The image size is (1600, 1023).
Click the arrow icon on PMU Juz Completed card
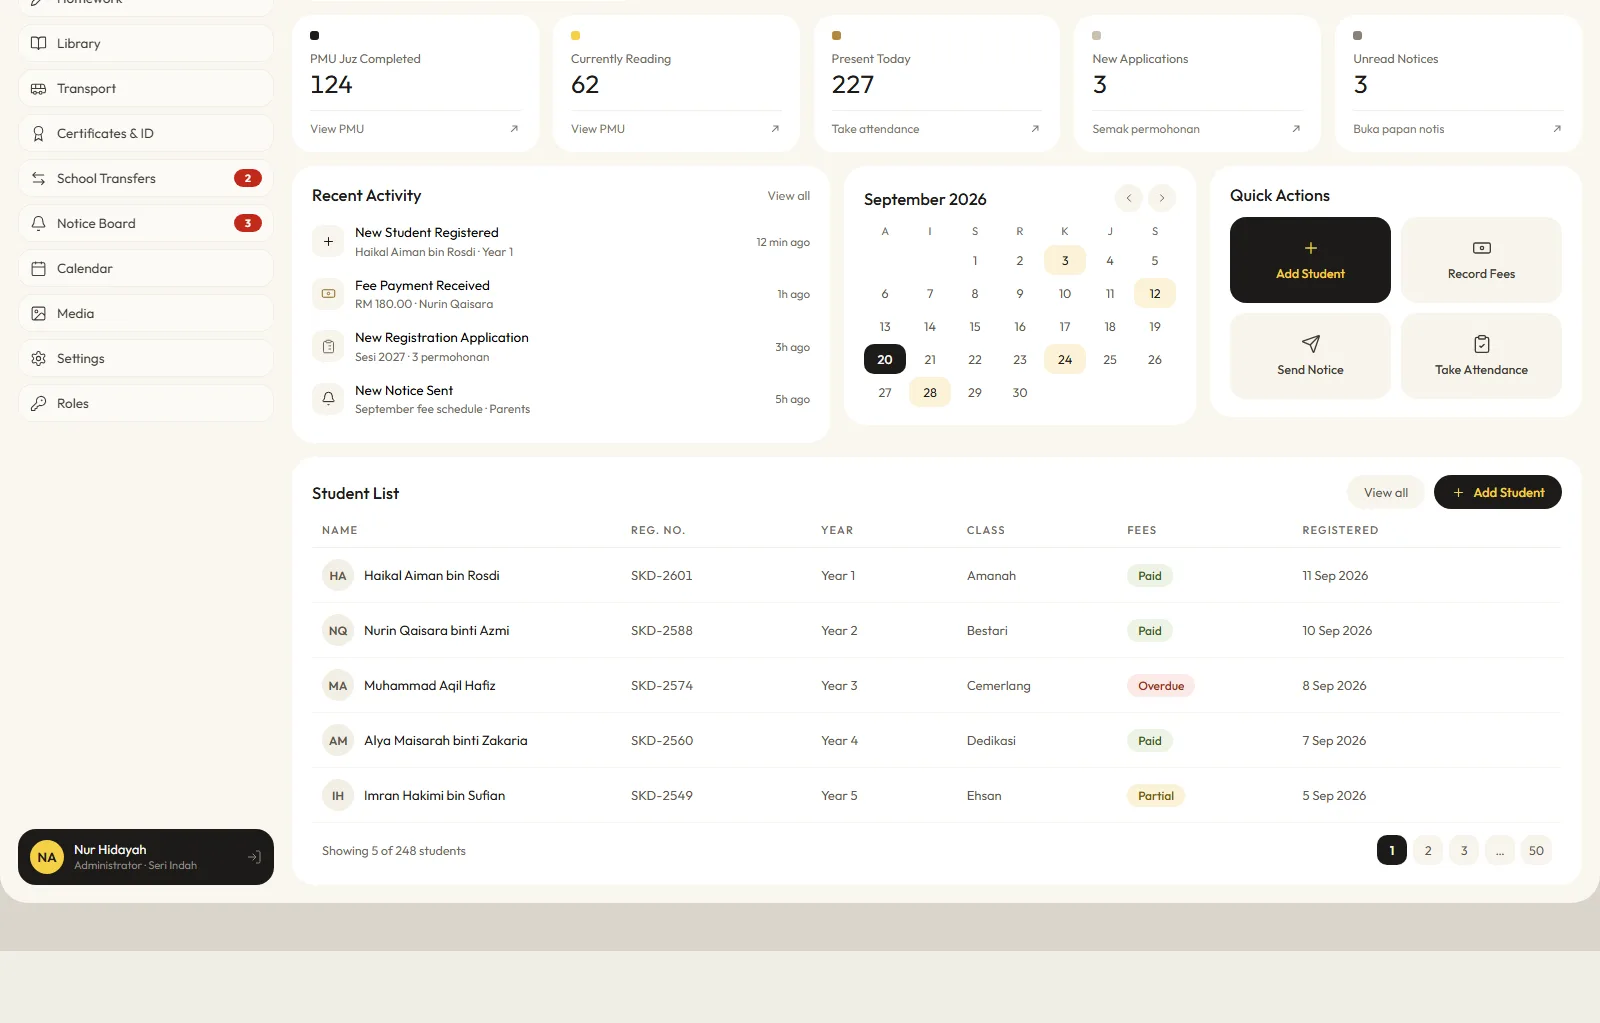[514, 129]
